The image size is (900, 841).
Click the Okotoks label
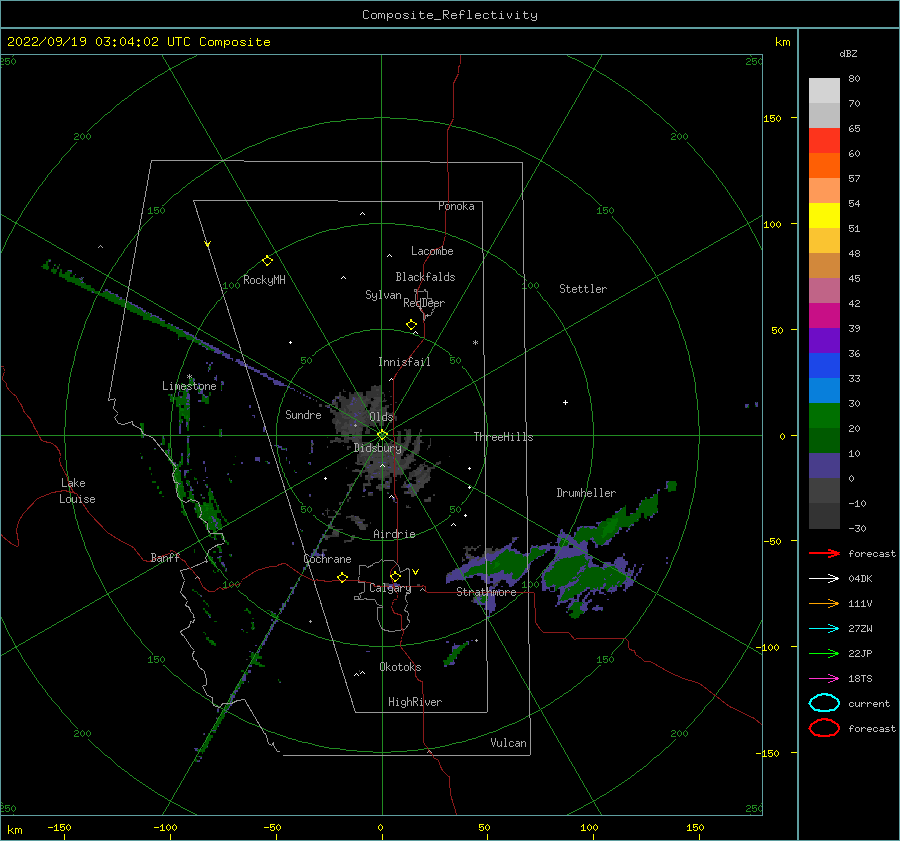click(400, 667)
